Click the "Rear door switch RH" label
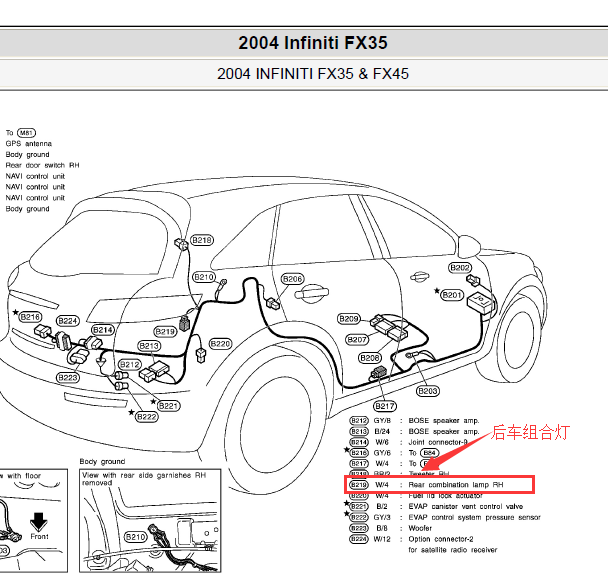Screen dimensions: 608x578 pyautogui.click(x=42, y=165)
